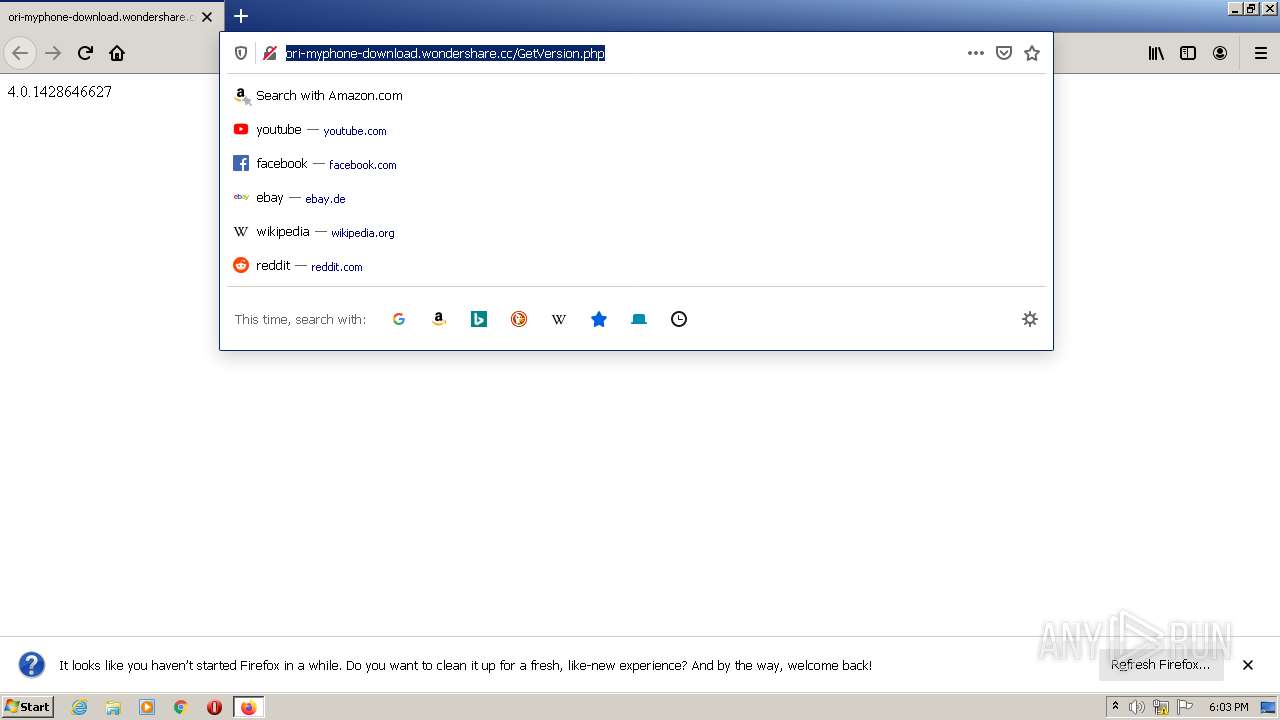Dismiss the Firefox refresh notification
This screenshot has height=720, width=1280.
[1248, 665]
